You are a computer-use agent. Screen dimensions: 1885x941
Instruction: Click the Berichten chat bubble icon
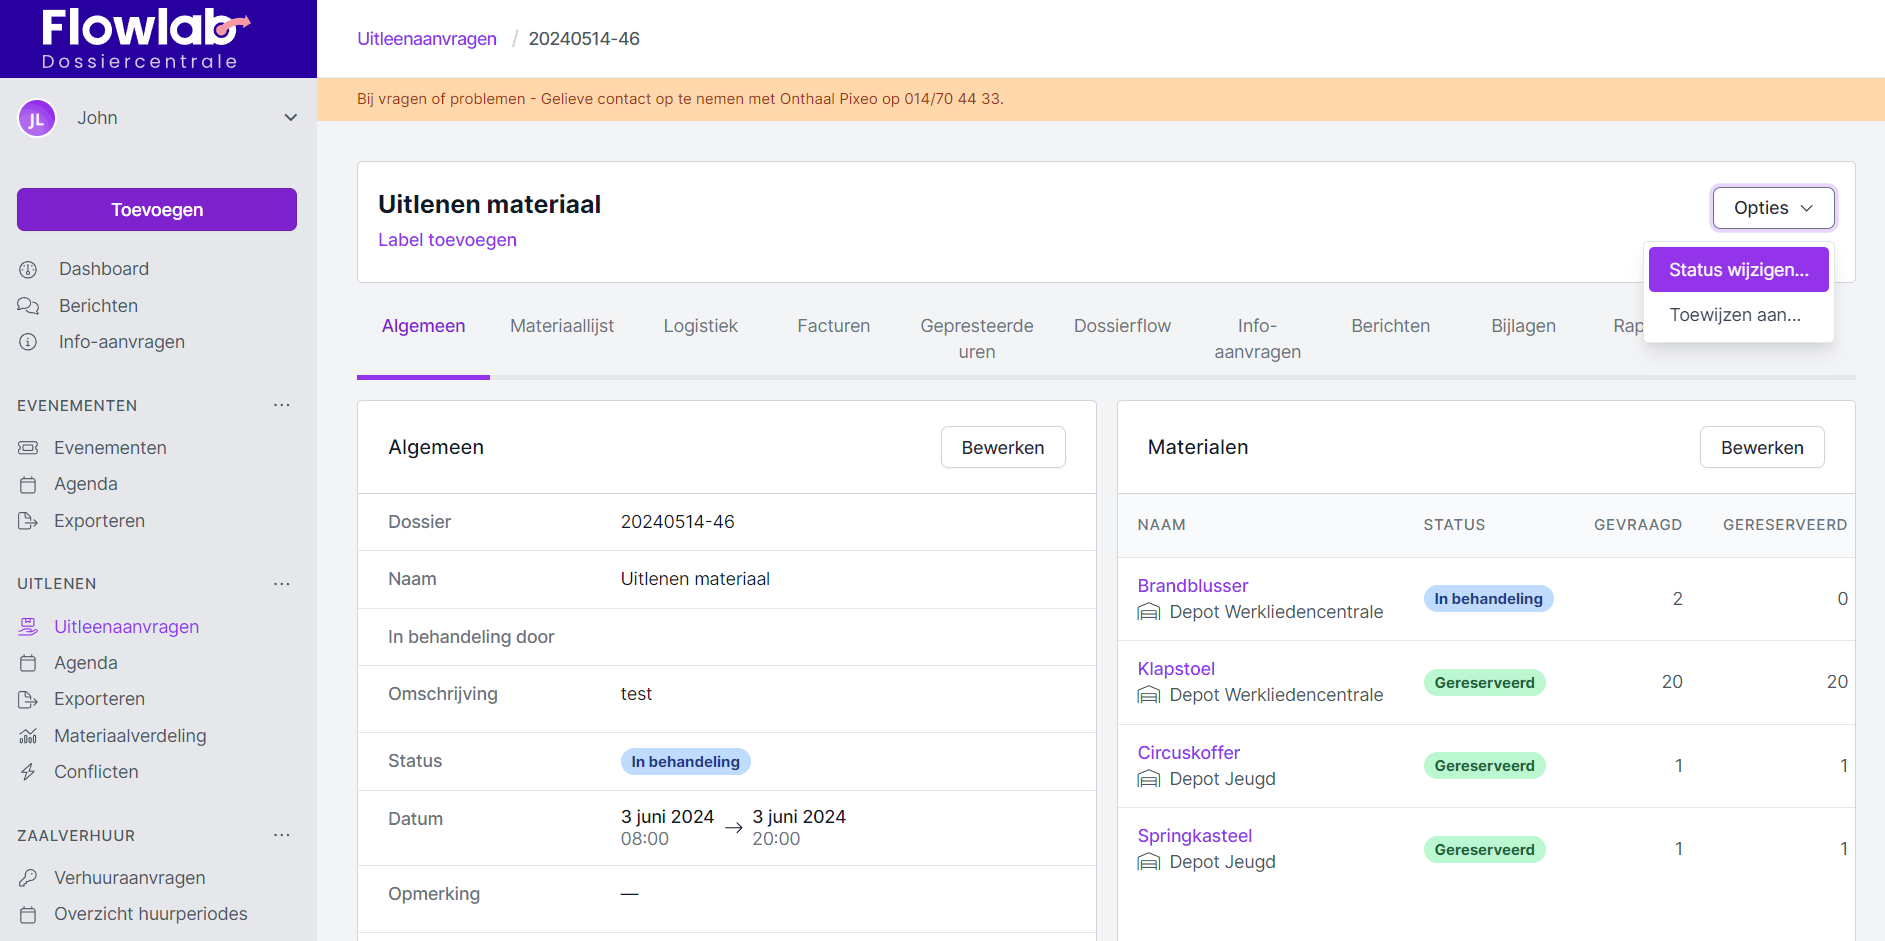(x=28, y=306)
